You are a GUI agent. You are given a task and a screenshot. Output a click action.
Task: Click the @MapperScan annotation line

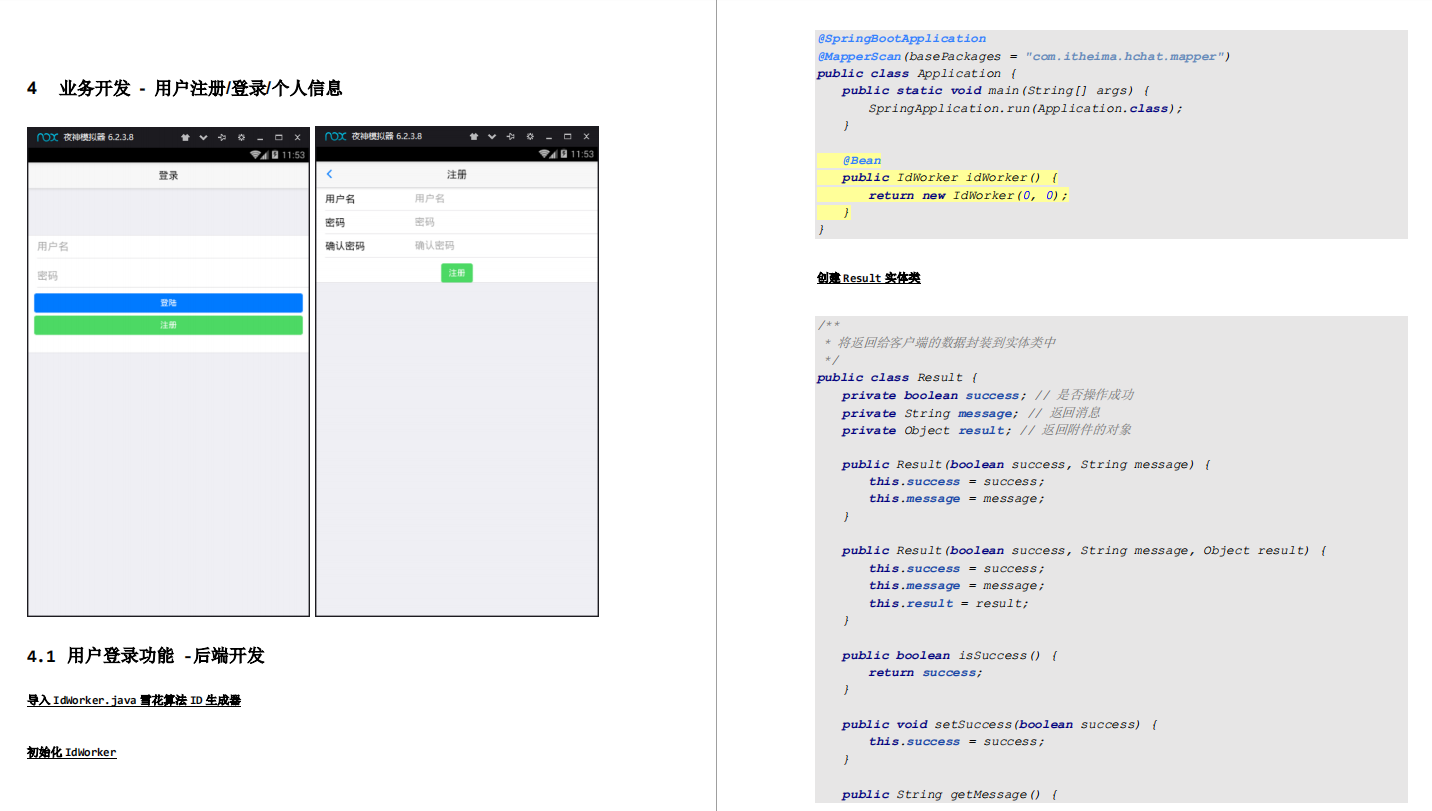[1024, 56]
